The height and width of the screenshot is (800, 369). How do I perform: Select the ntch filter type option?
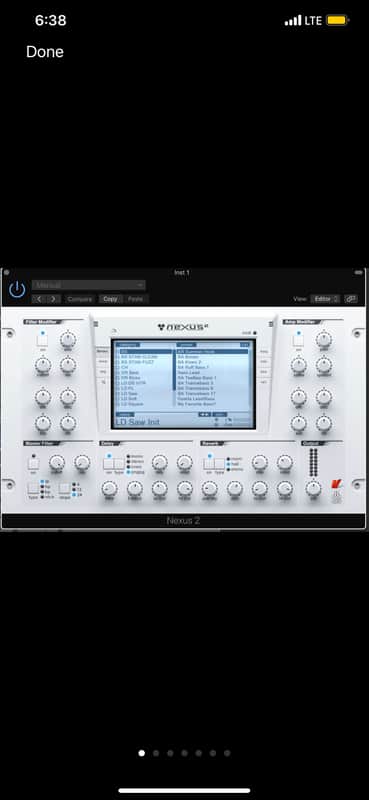click(x=46, y=496)
